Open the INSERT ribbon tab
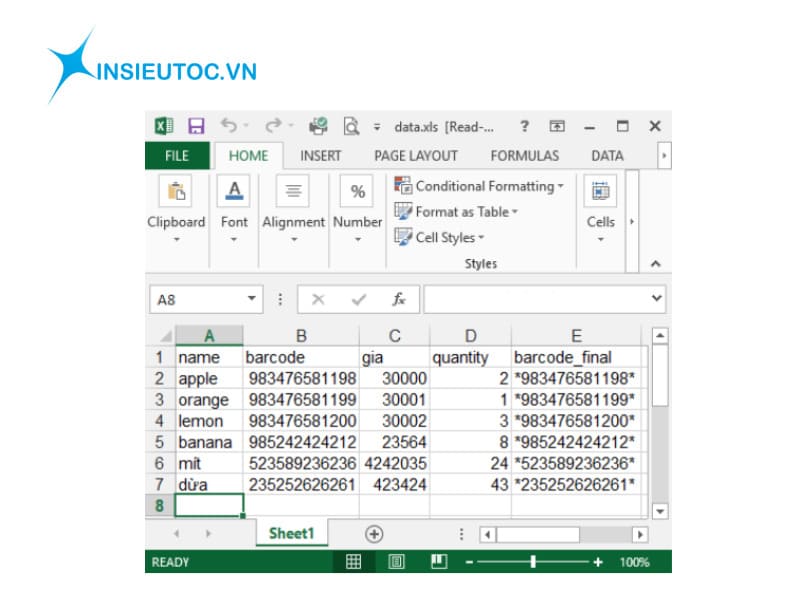Image resolution: width=800 pixels, height=600 pixels. pyautogui.click(x=320, y=156)
